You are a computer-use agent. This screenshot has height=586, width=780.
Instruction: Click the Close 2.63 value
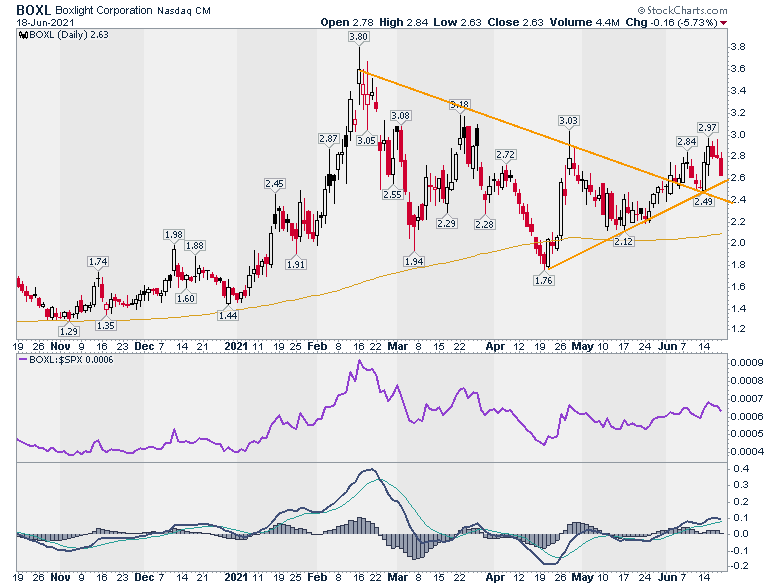coord(515,22)
